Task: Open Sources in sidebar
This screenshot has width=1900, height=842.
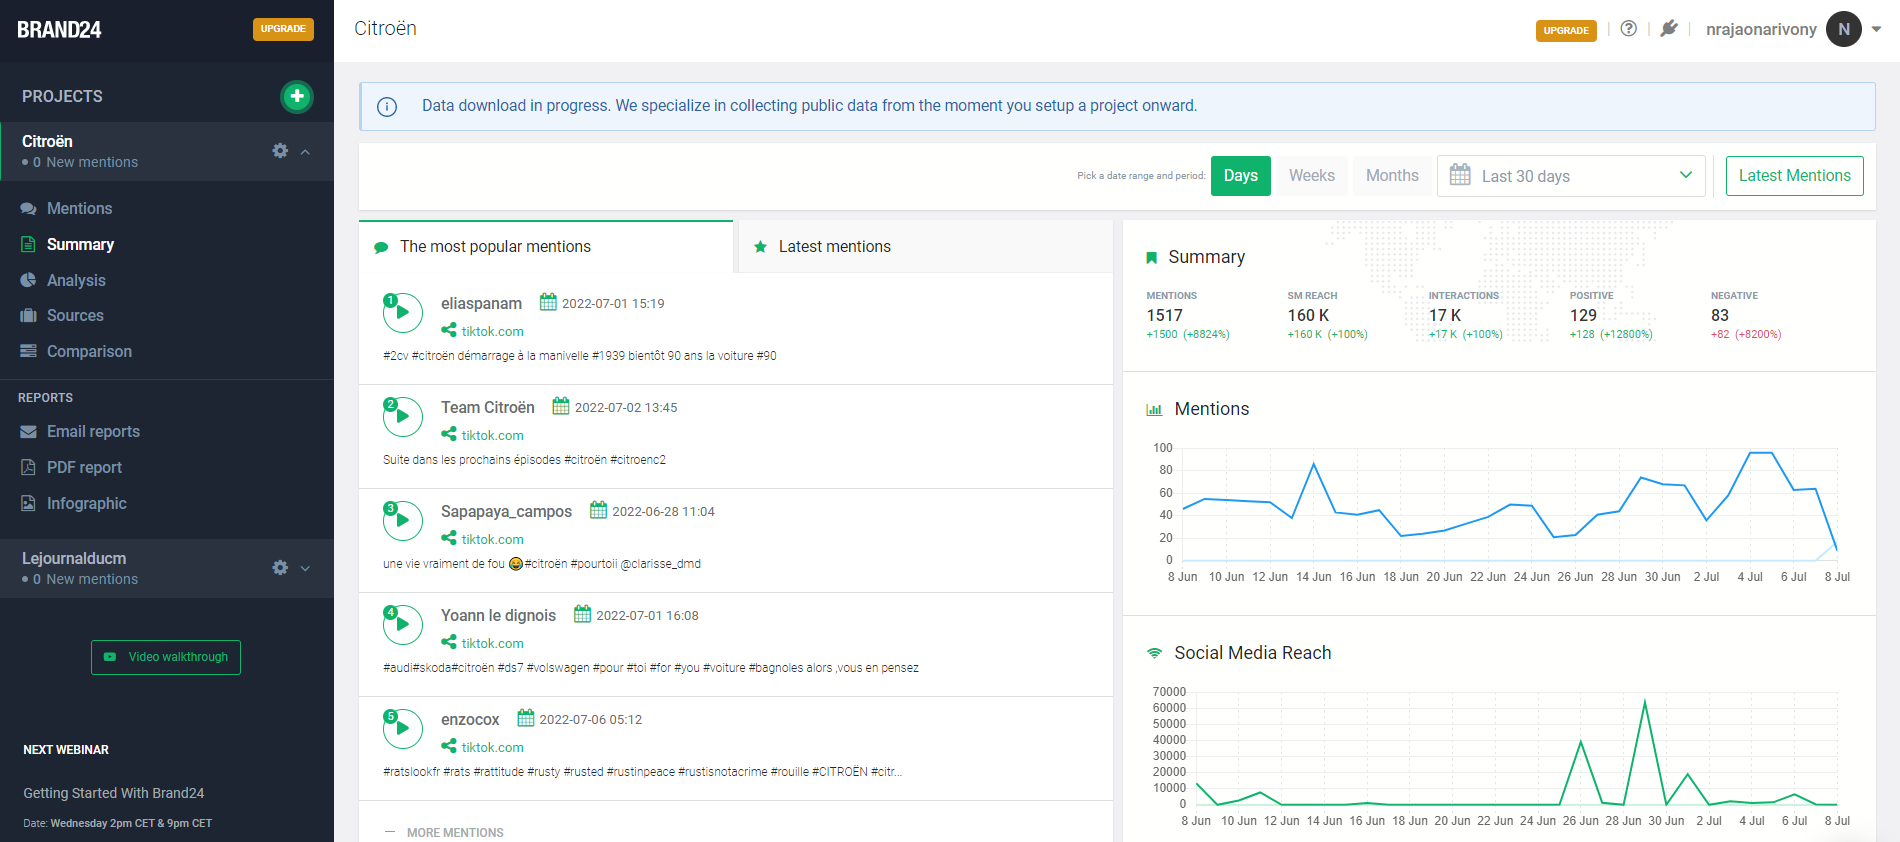Action: pos(75,315)
